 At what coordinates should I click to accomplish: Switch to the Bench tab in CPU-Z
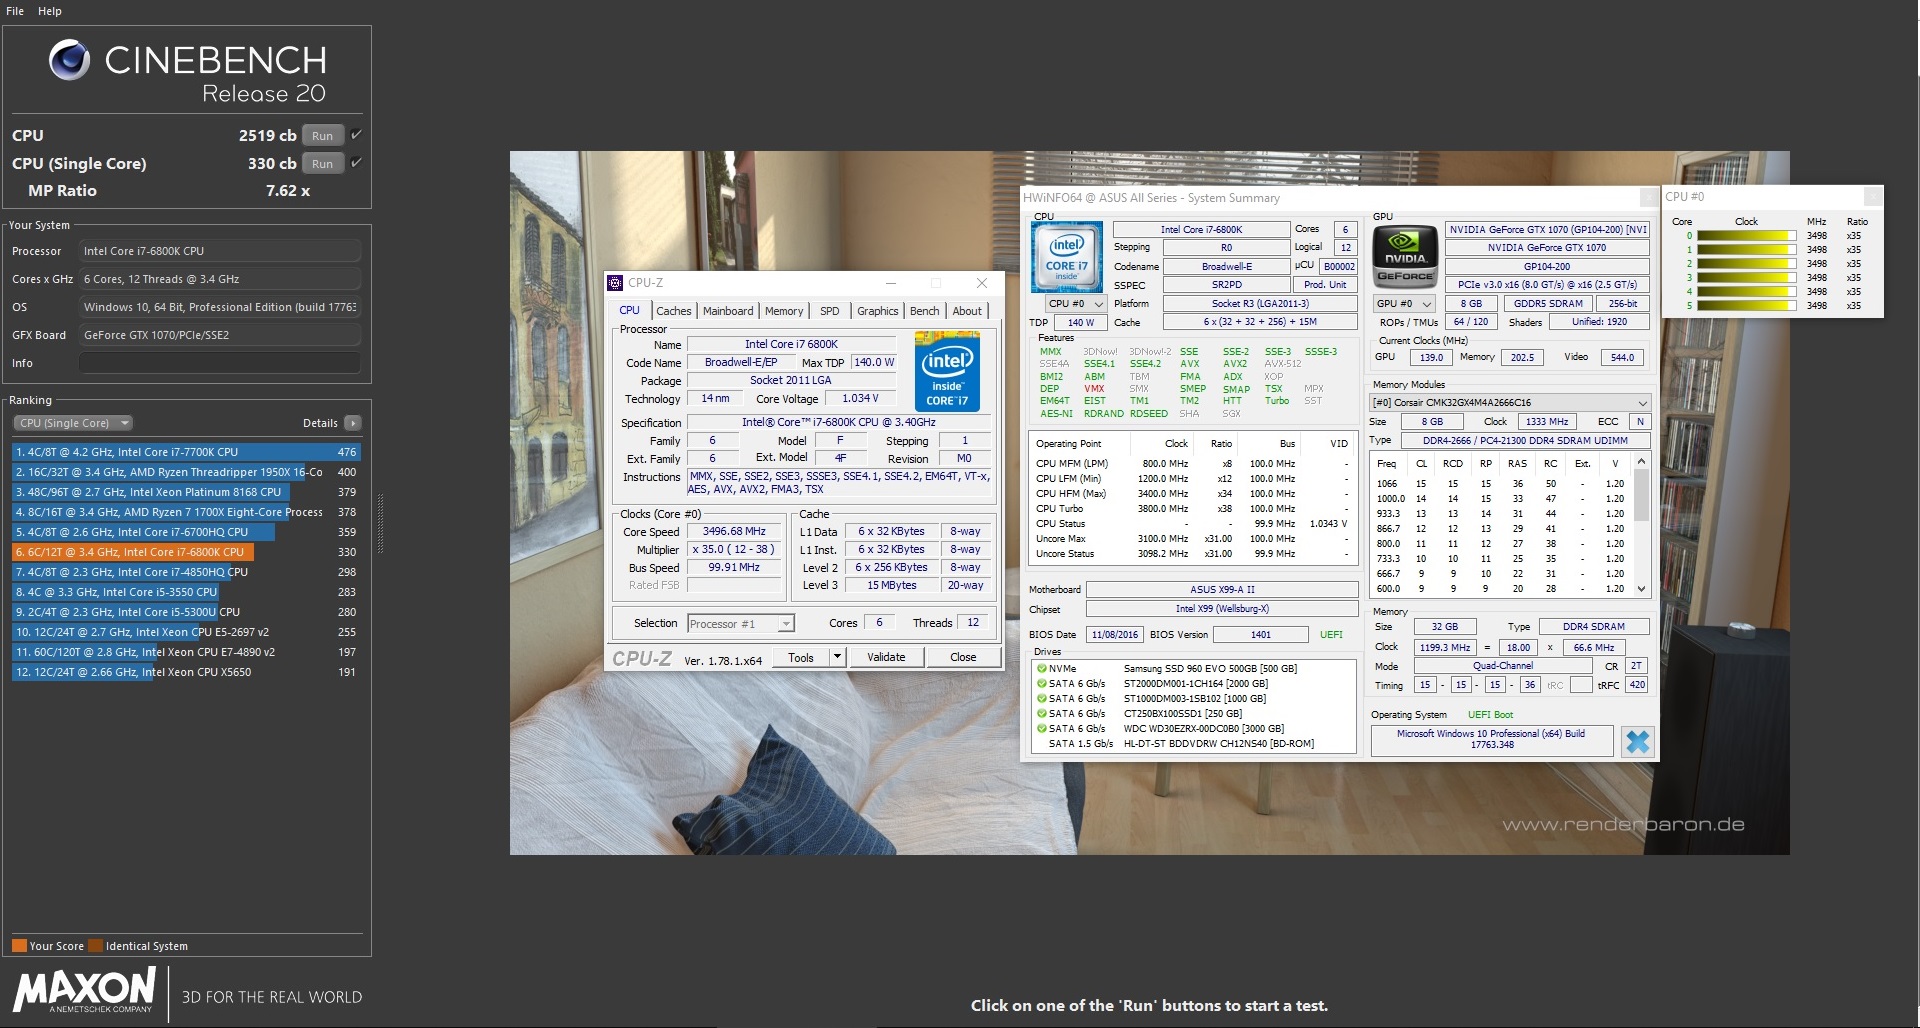click(x=925, y=312)
